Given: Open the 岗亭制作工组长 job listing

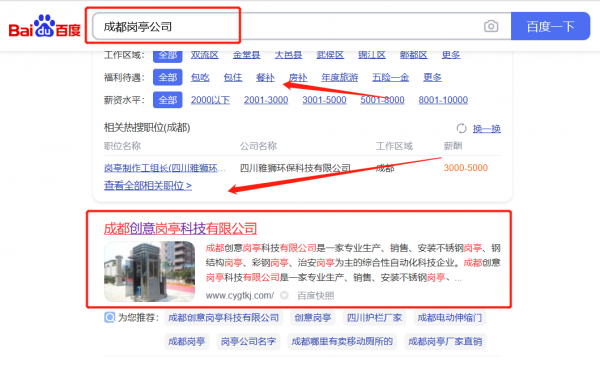Looking at the screenshot, I should coord(165,168).
